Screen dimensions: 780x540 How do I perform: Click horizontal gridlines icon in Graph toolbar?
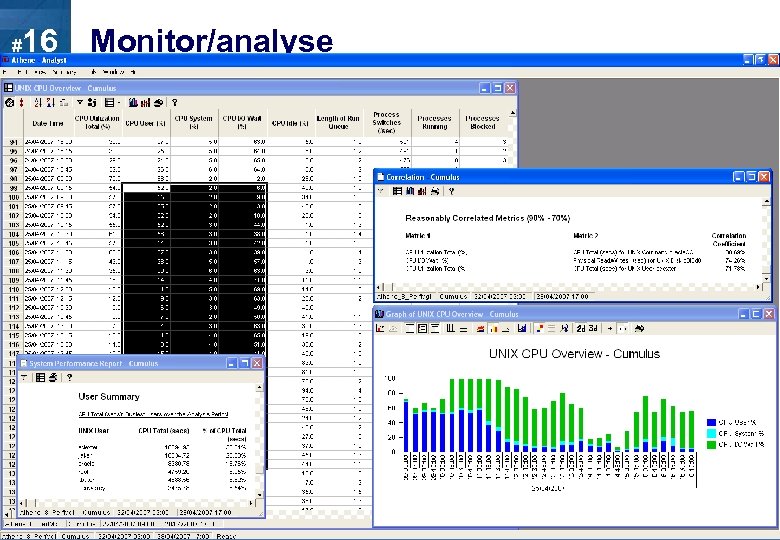(463, 328)
